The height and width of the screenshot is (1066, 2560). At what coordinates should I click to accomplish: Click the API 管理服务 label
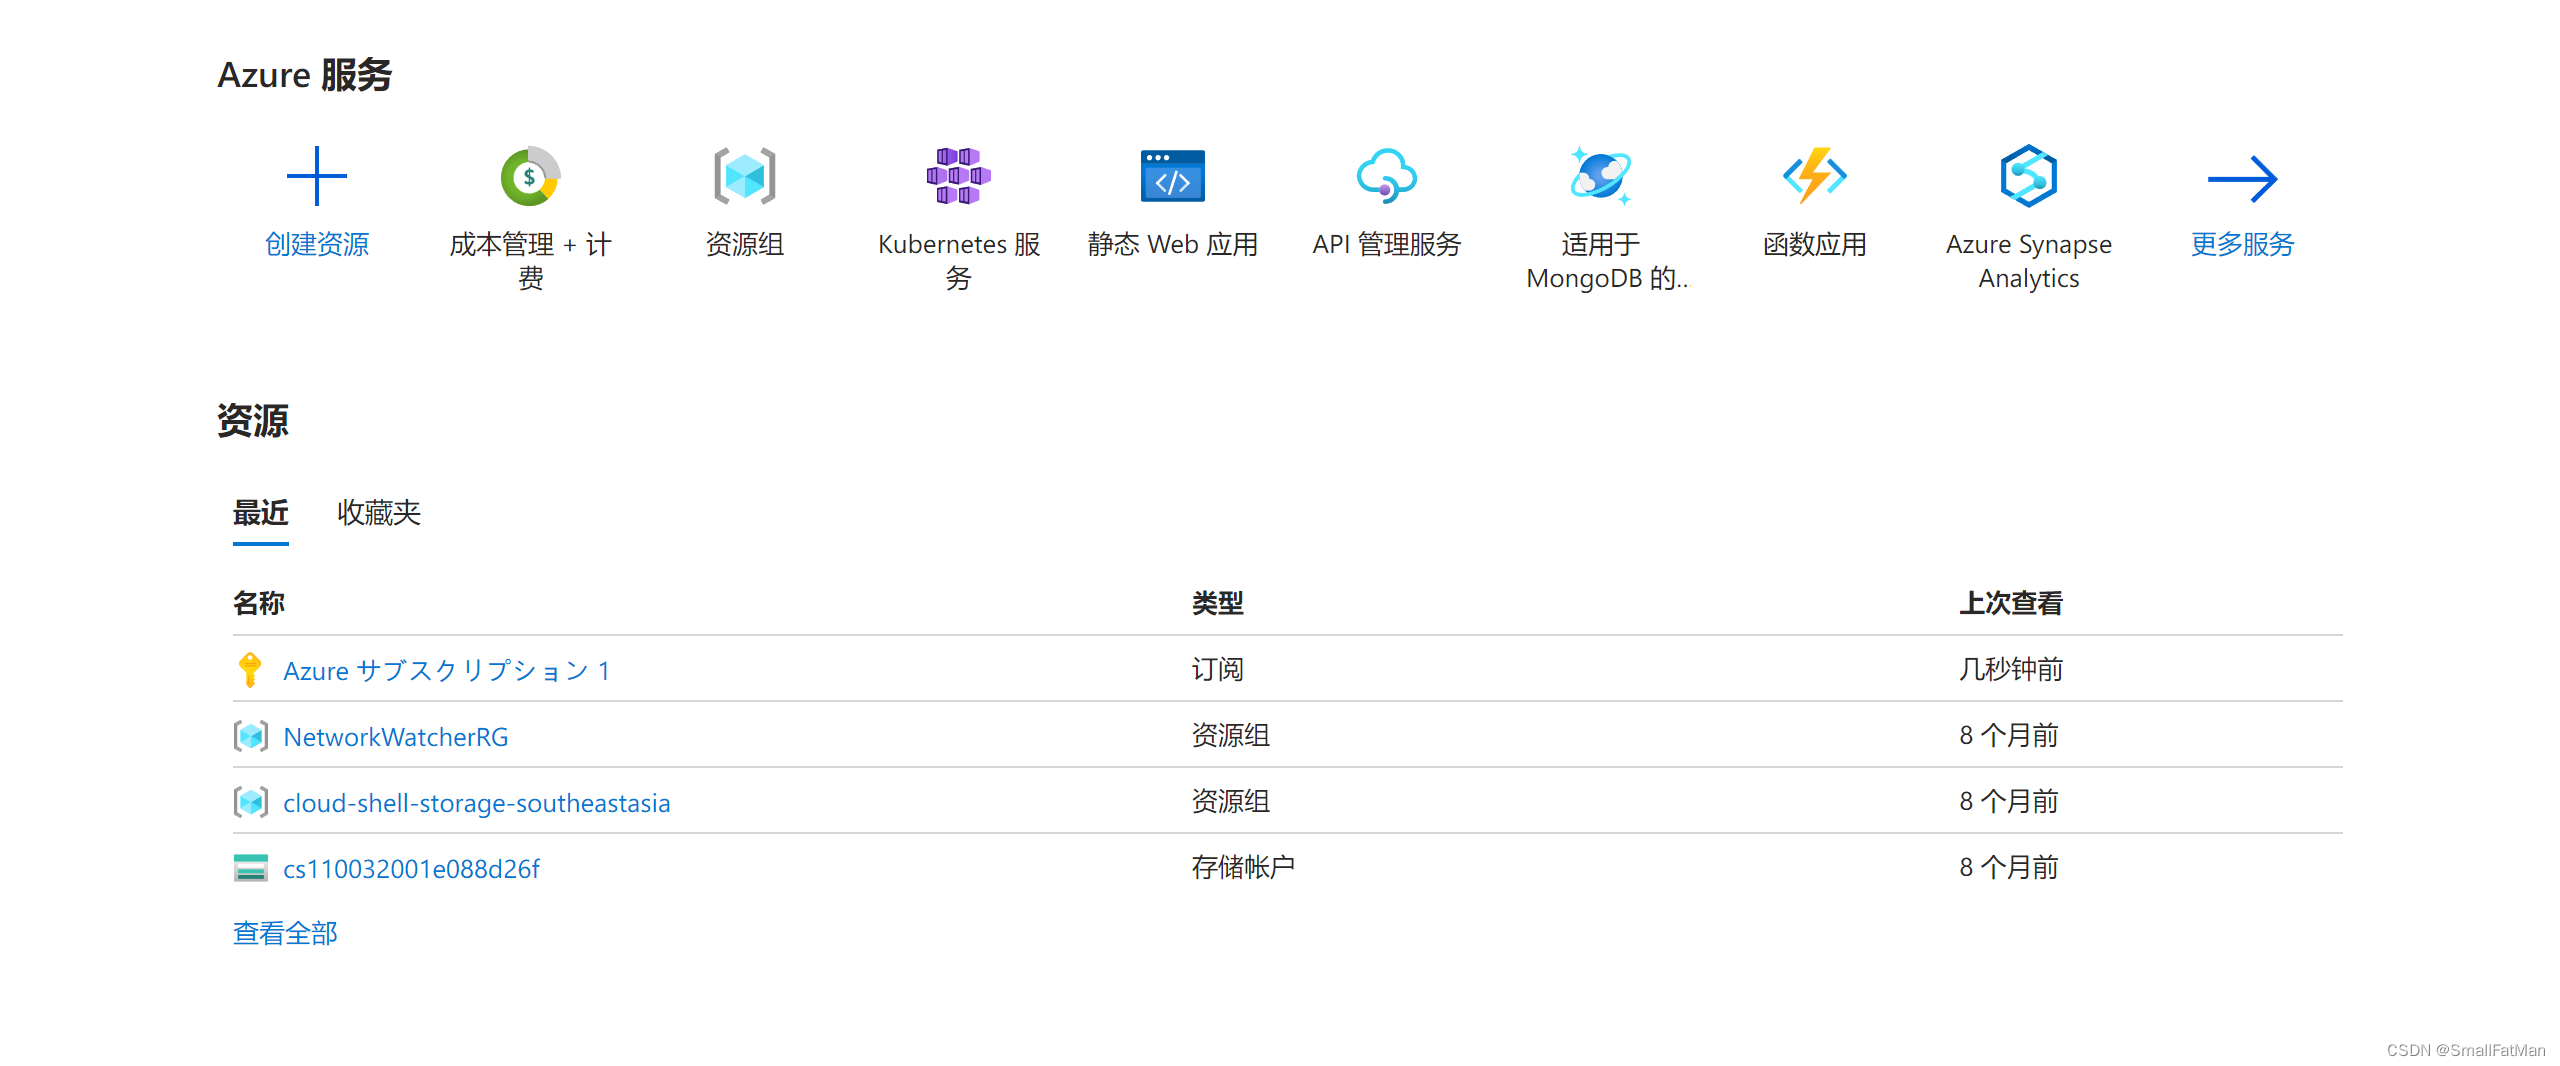[1386, 245]
